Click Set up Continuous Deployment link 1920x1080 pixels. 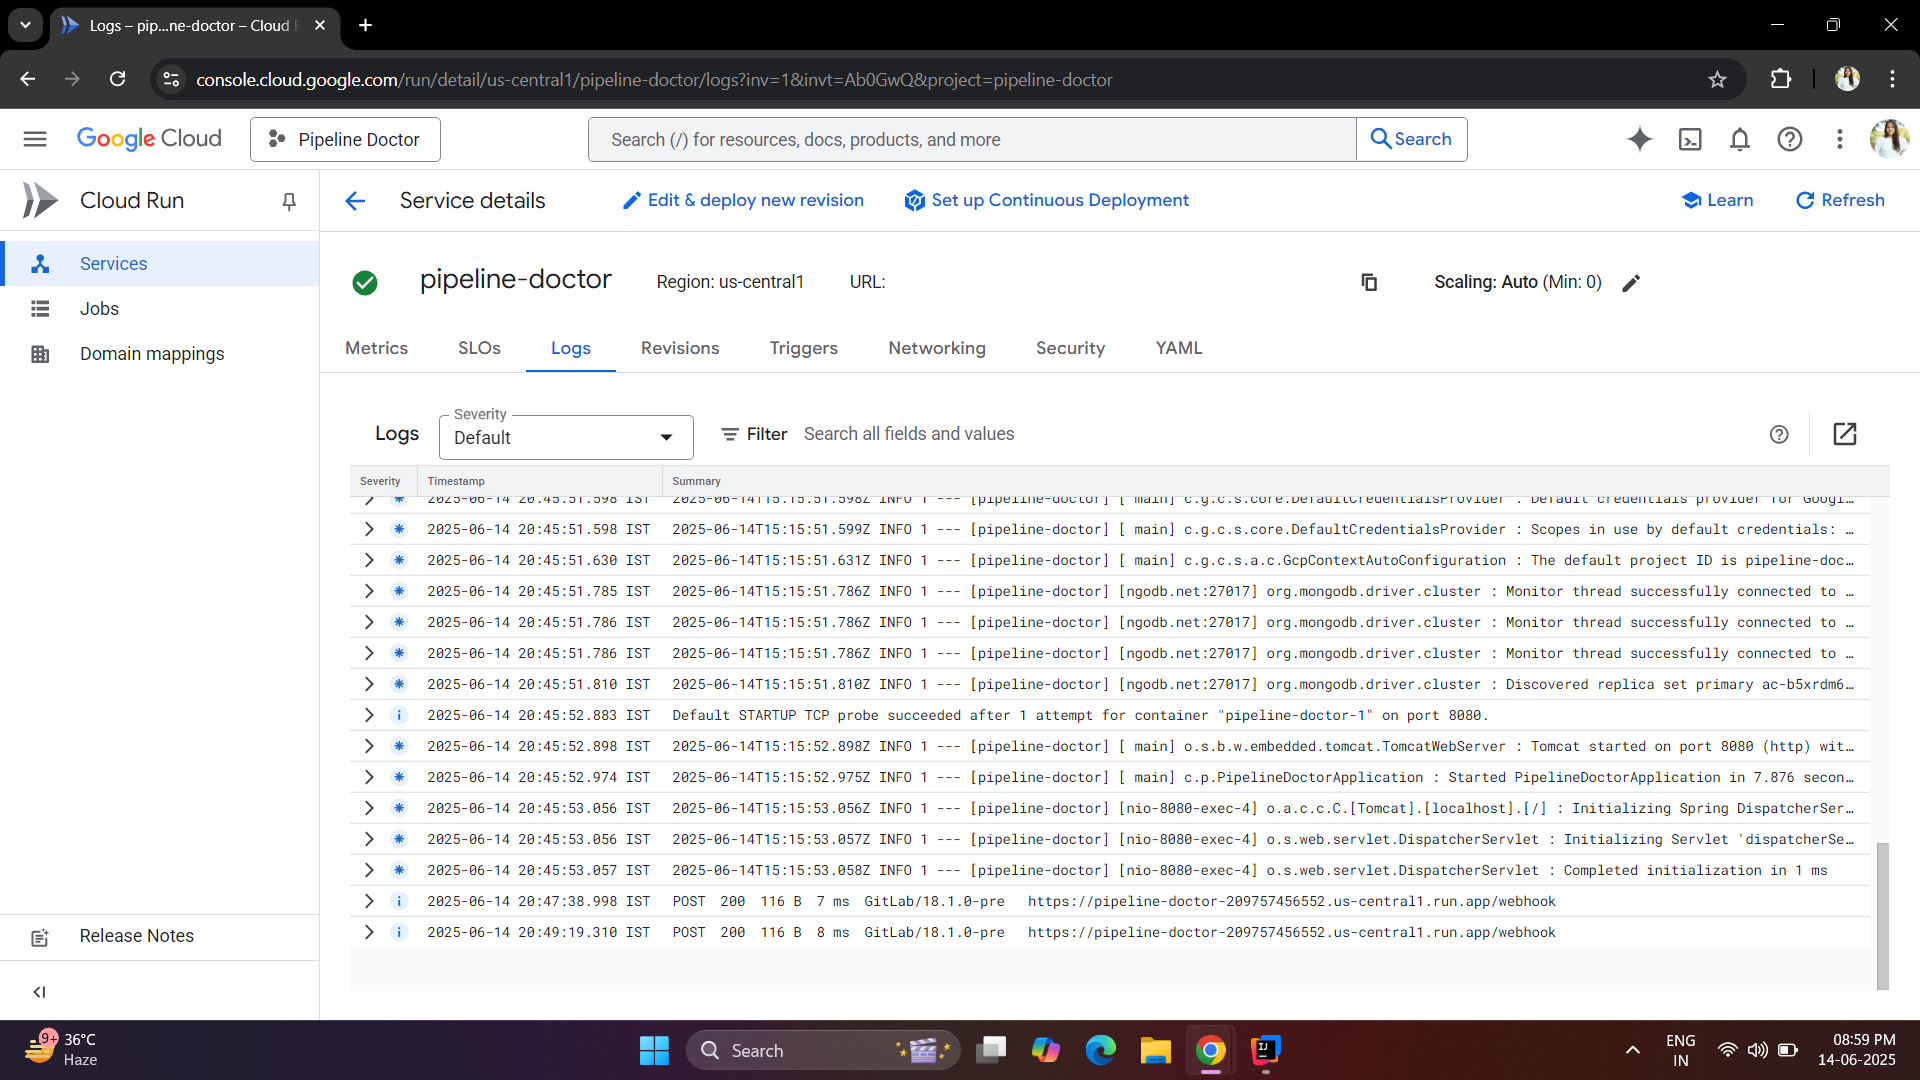[x=1046, y=200]
